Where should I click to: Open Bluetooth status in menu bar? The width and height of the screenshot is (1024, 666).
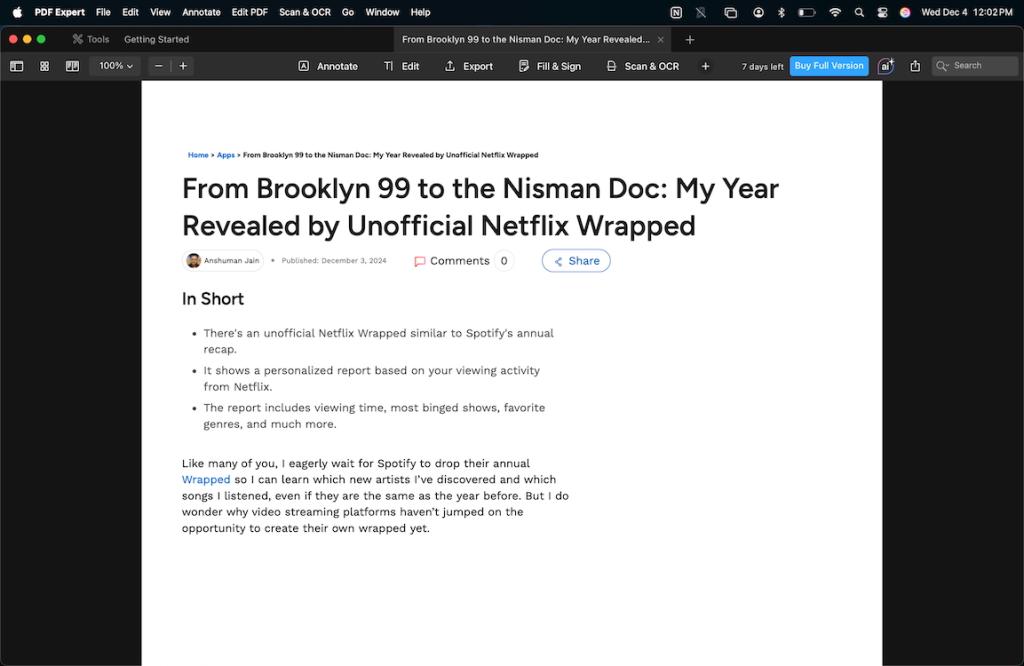coord(781,12)
